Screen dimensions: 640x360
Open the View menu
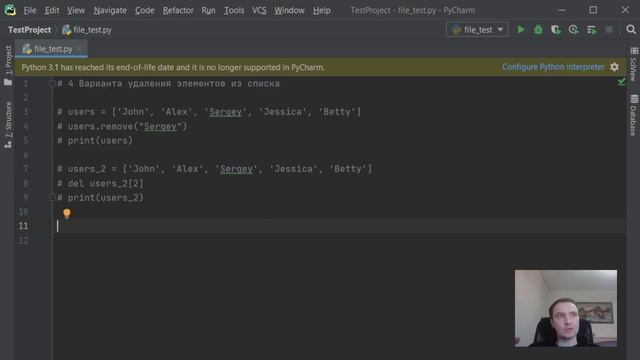tap(76, 10)
